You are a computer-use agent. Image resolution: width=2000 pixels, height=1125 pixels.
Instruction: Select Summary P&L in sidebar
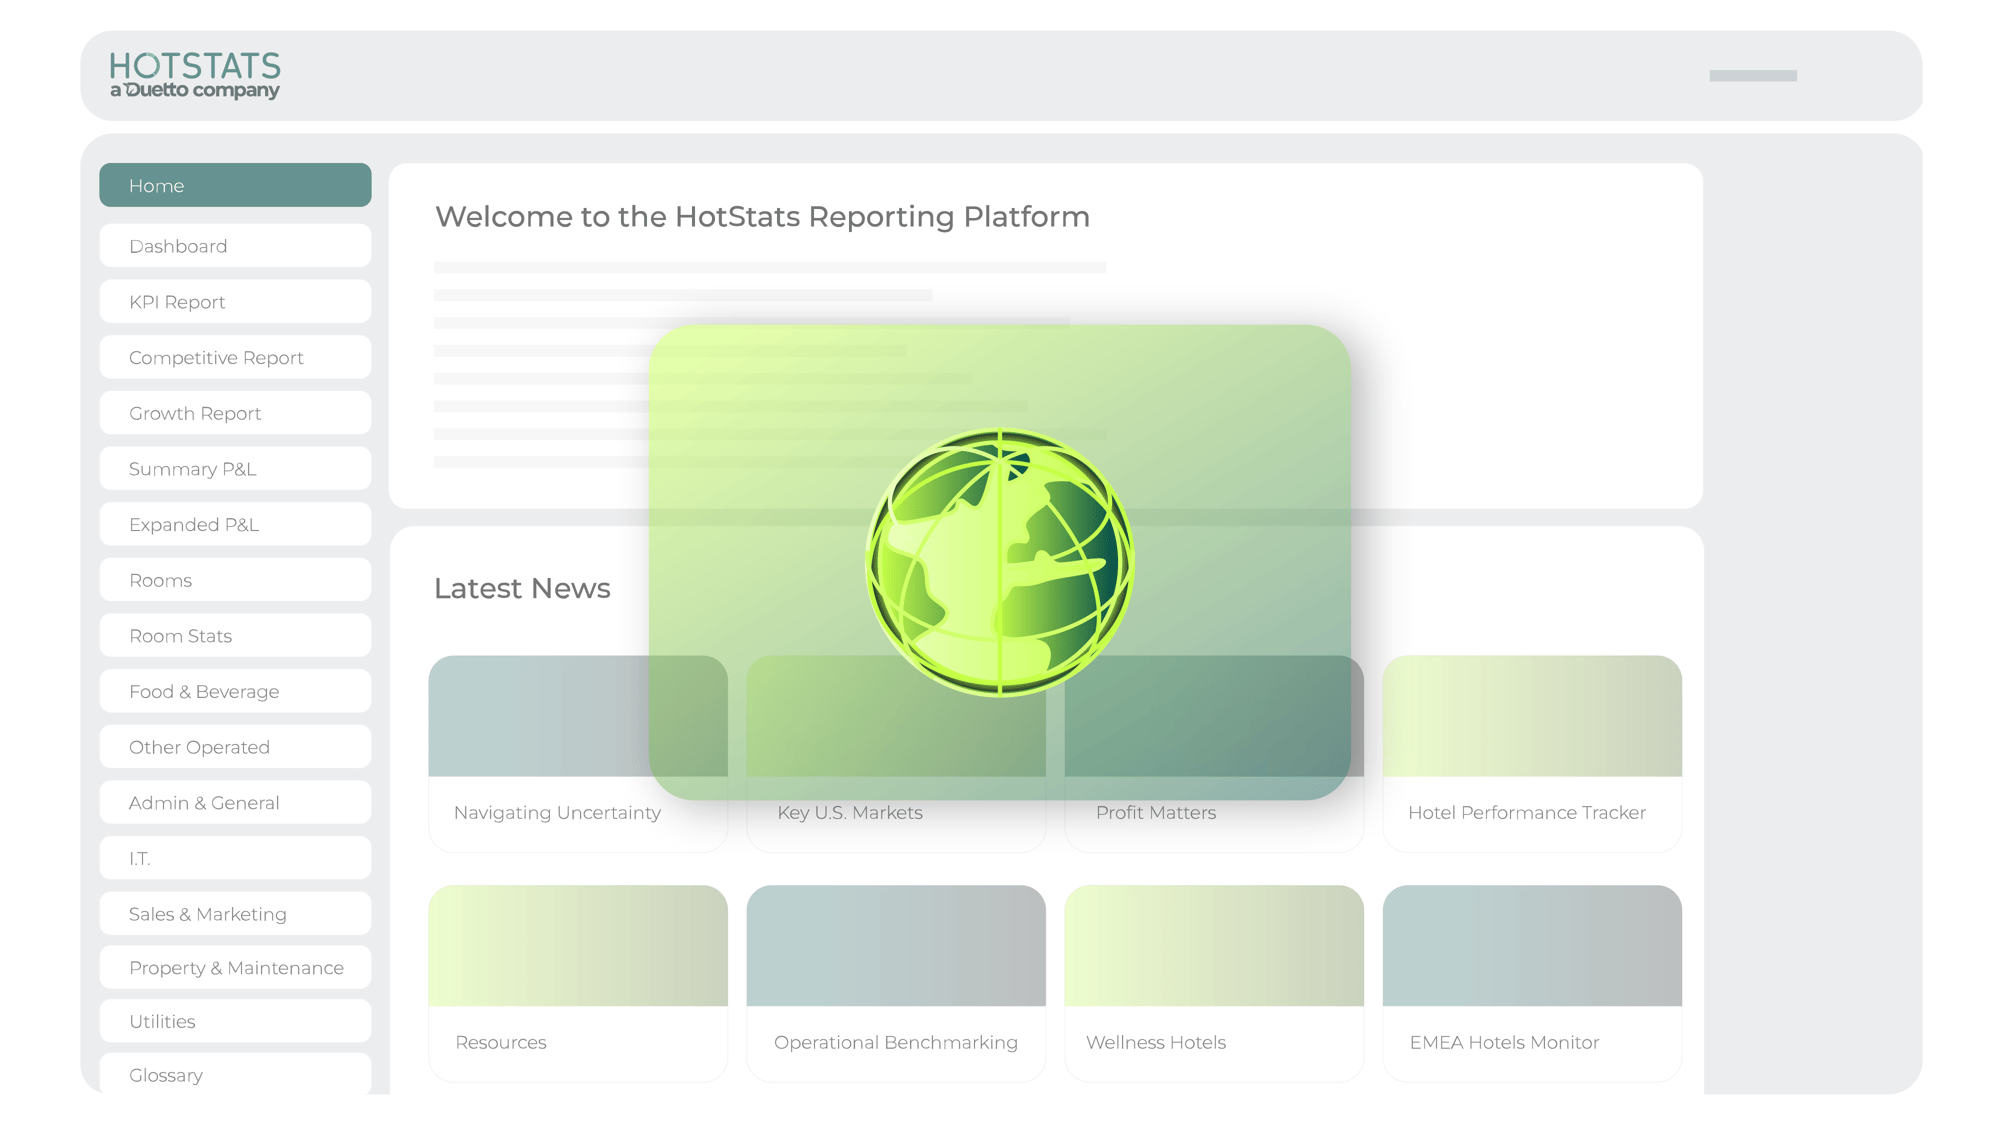click(x=235, y=469)
